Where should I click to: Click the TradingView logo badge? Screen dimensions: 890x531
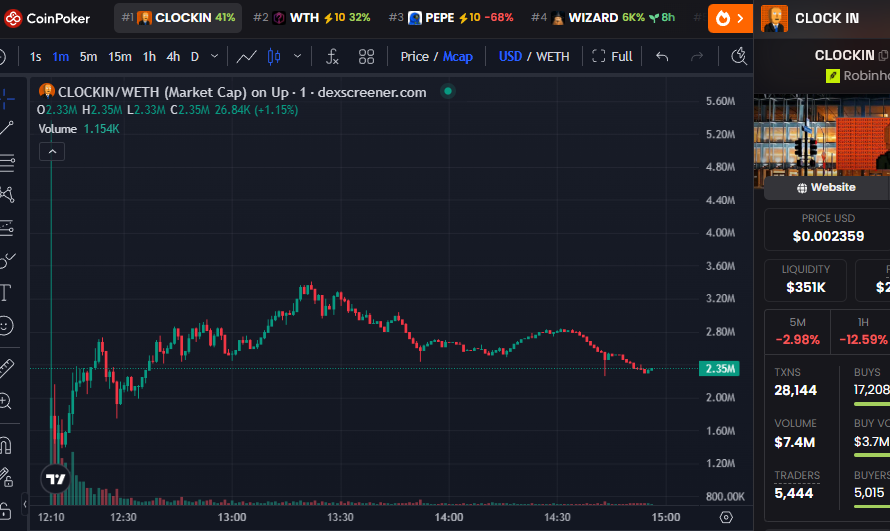(56, 479)
